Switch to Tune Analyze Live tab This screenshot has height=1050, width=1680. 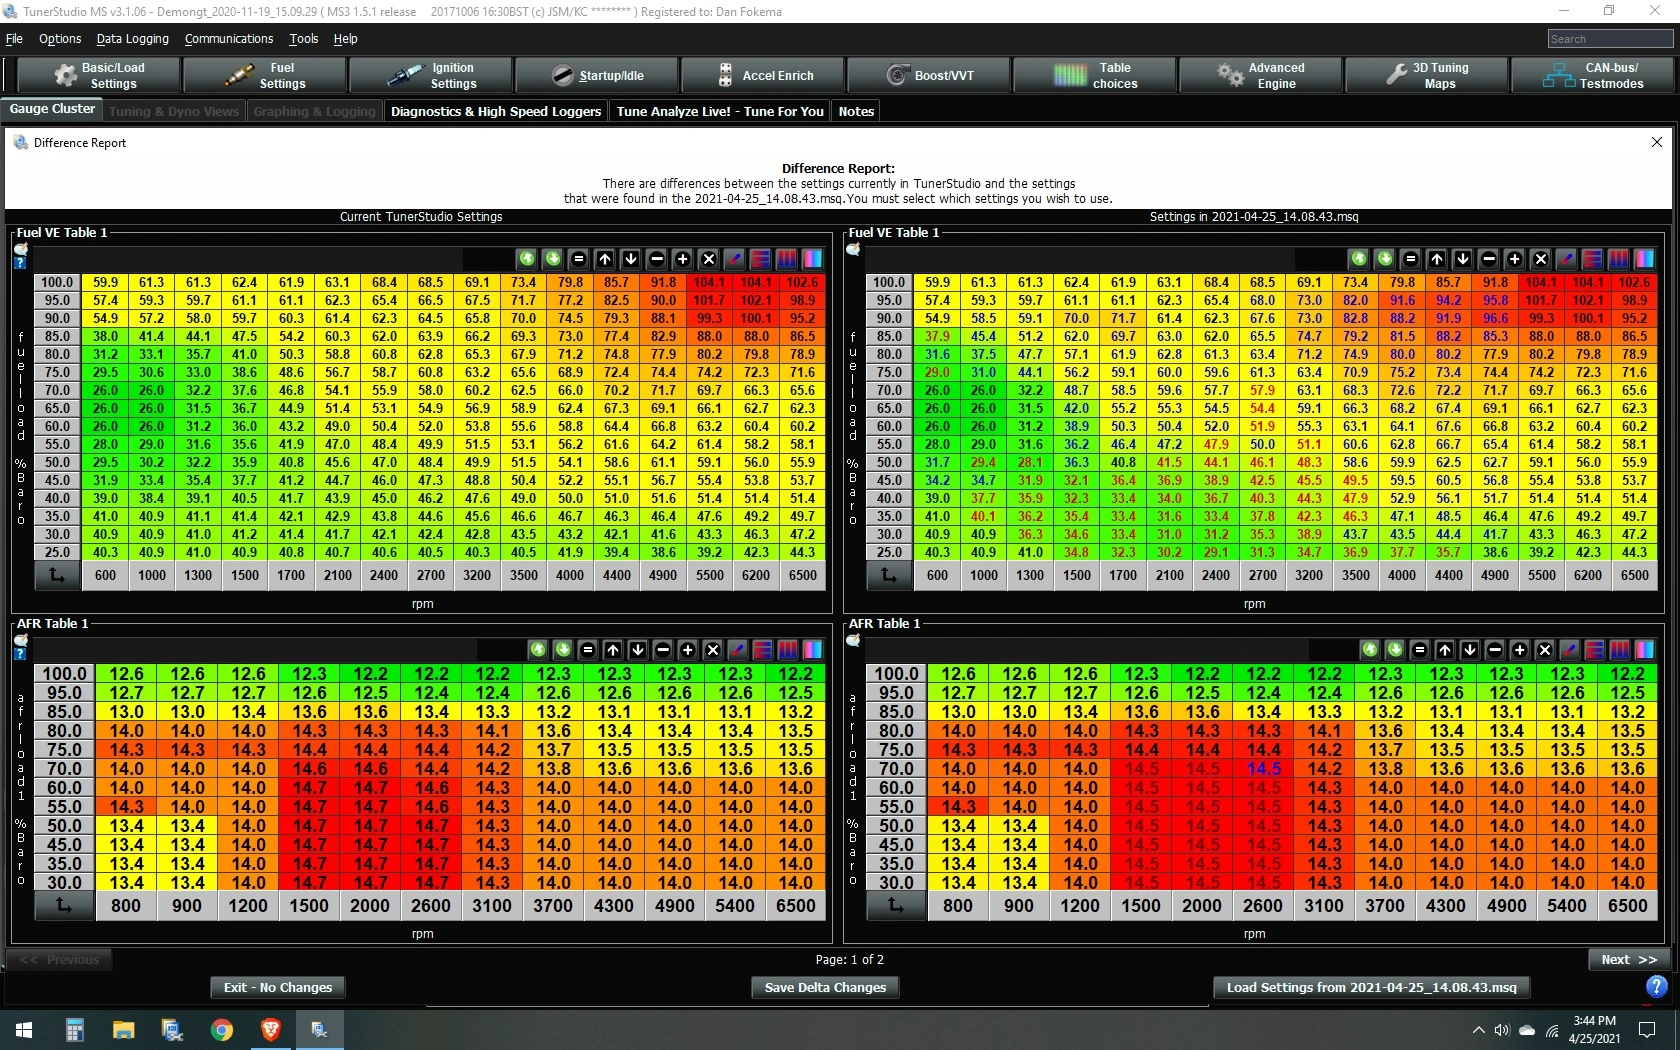click(x=720, y=111)
